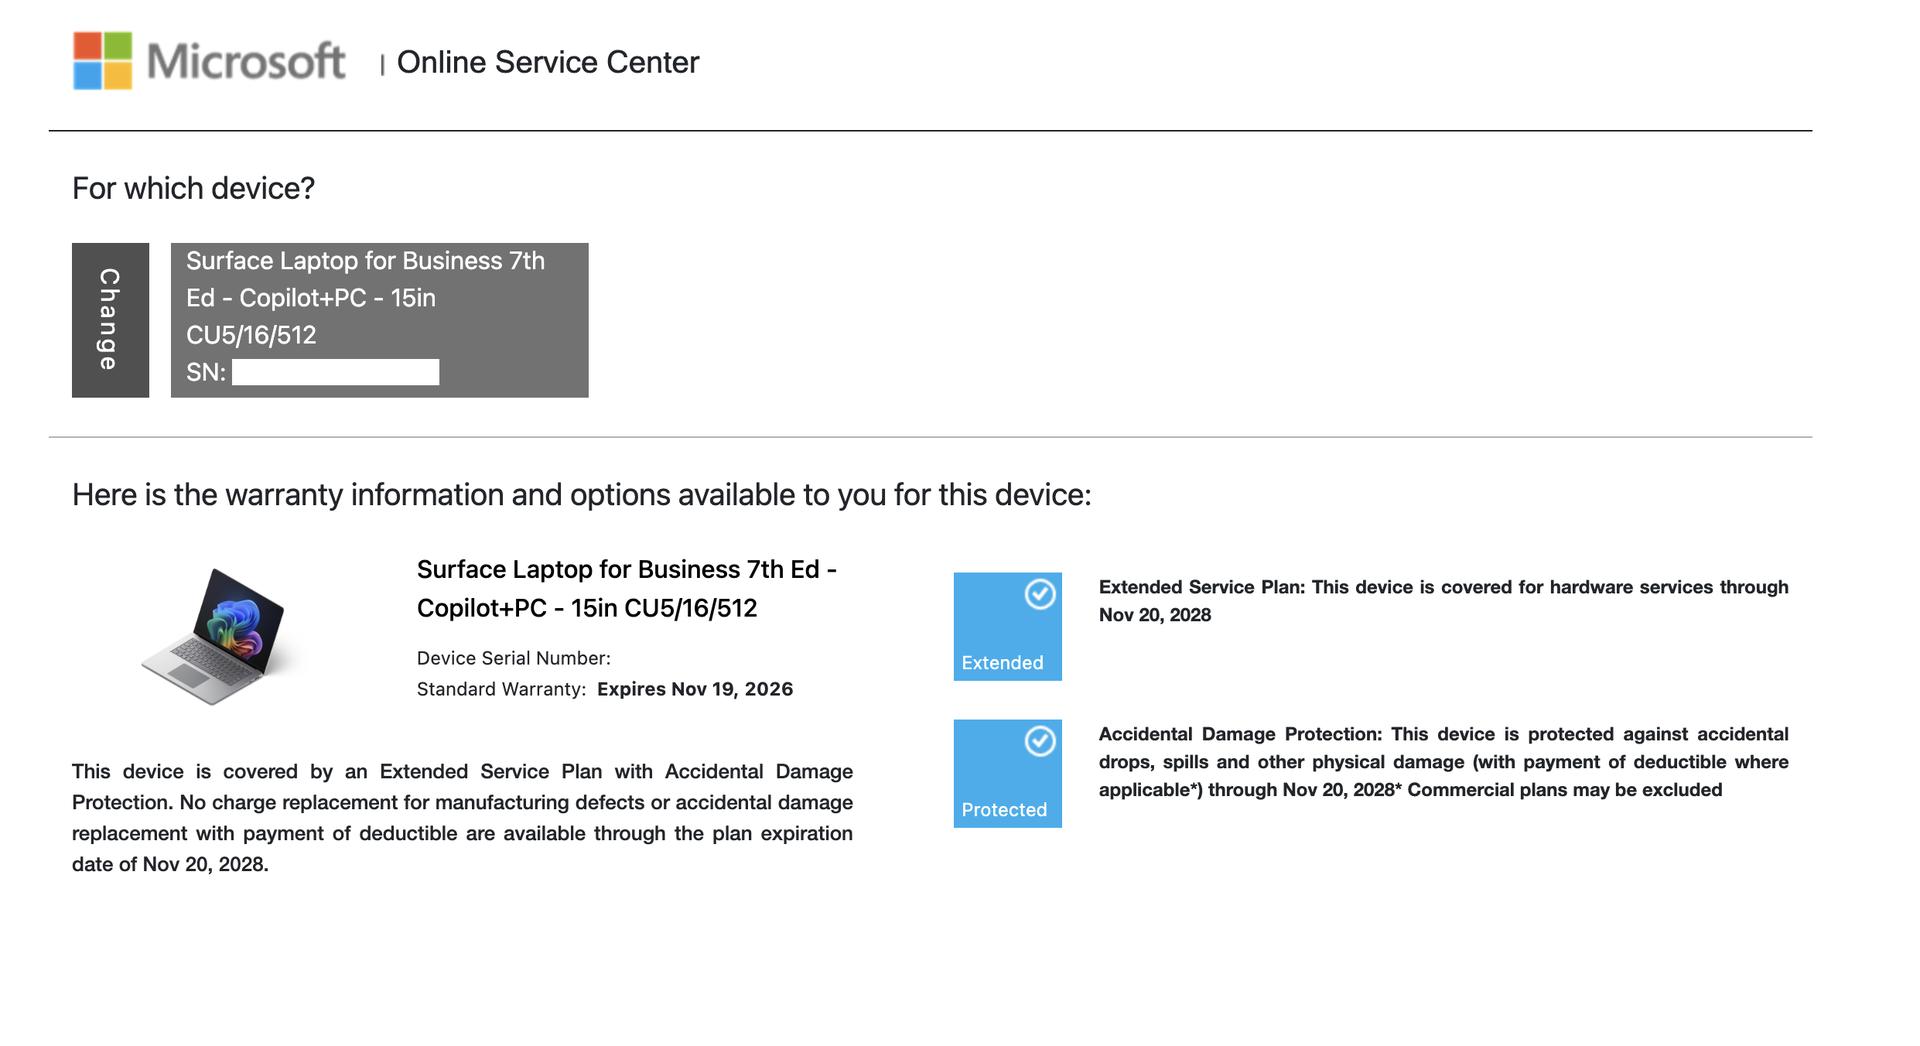Click the redacted SN serial number field

[335, 373]
